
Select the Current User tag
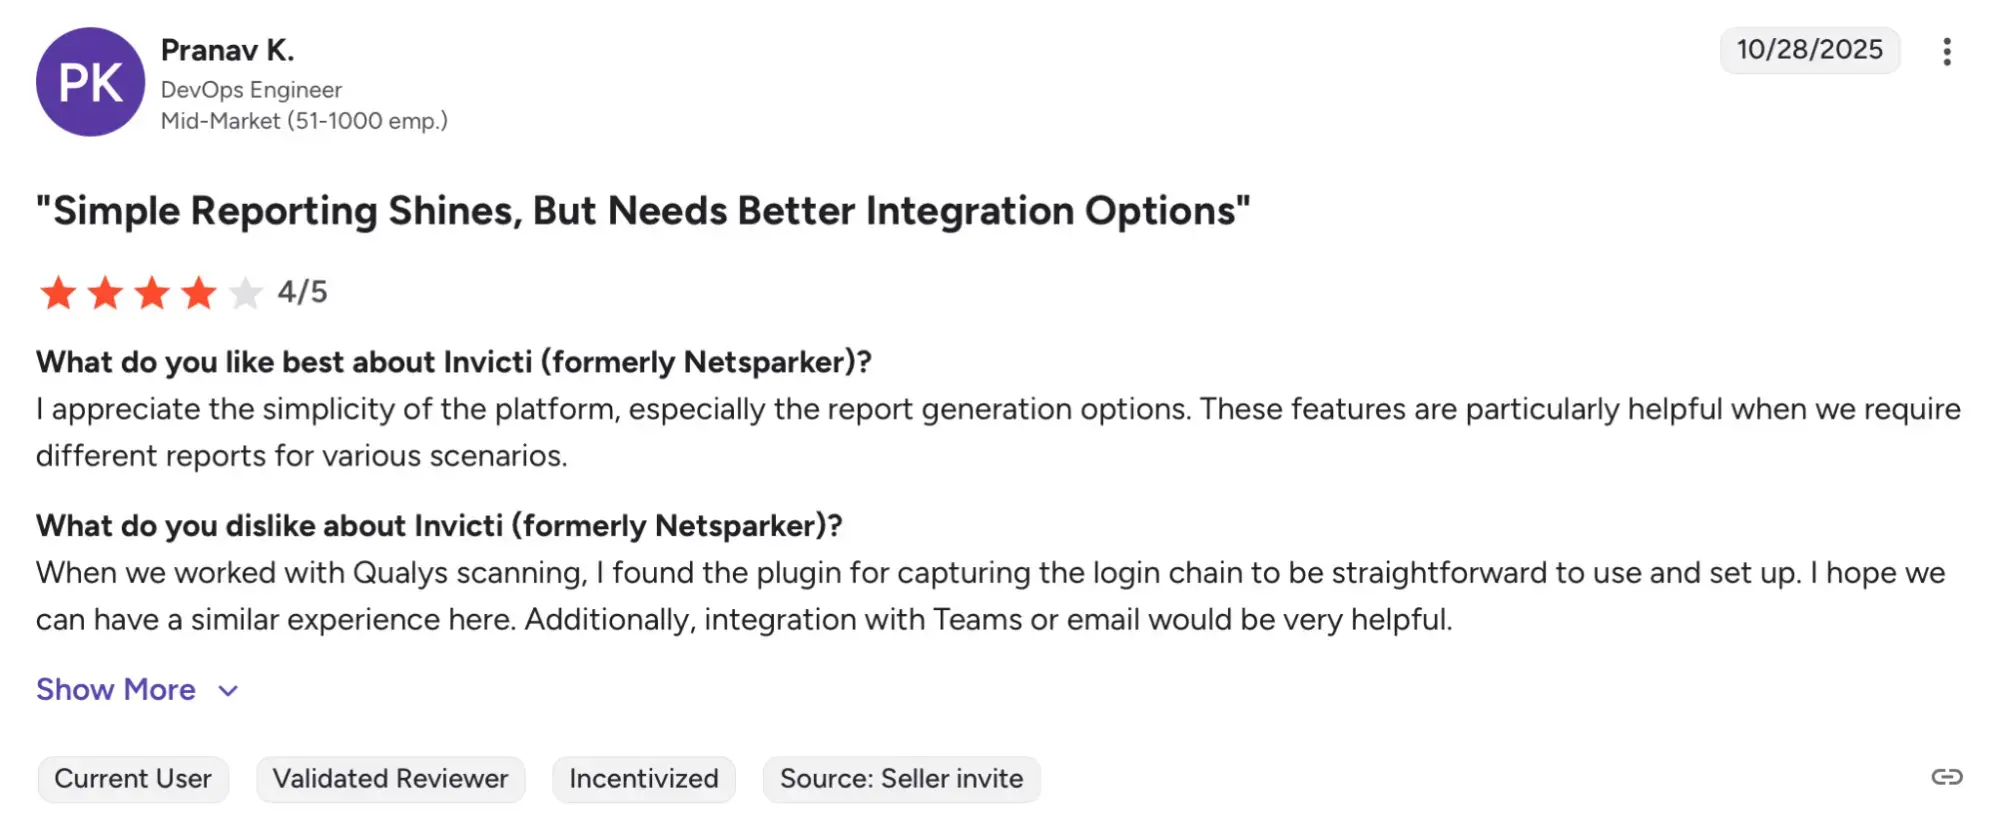[x=133, y=779]
